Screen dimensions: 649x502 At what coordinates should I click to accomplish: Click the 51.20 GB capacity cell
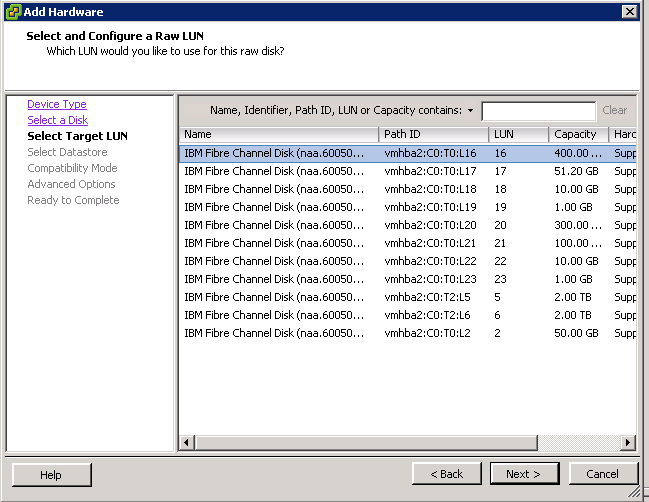pos(576,171)
